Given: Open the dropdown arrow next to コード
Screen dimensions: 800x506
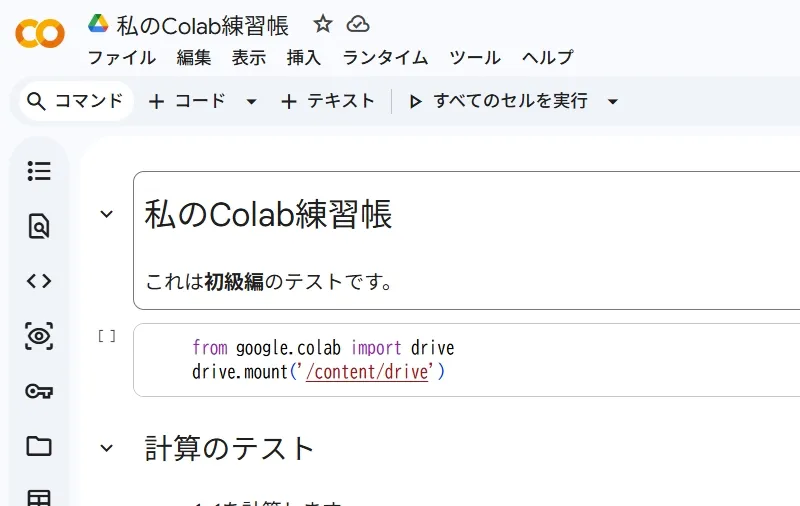Looking at the screenshot, I should click(251, 101).
